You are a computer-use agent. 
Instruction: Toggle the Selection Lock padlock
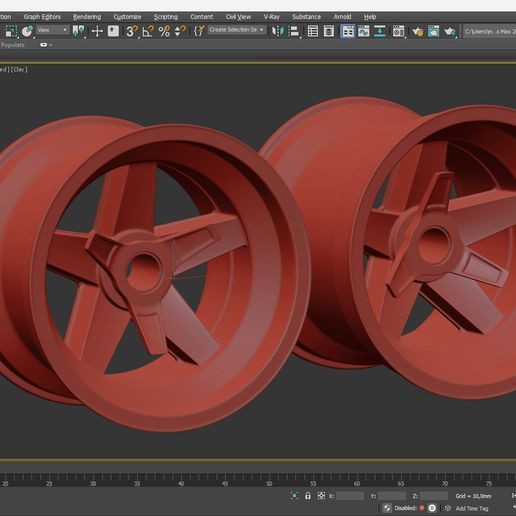tap(308, 496)
